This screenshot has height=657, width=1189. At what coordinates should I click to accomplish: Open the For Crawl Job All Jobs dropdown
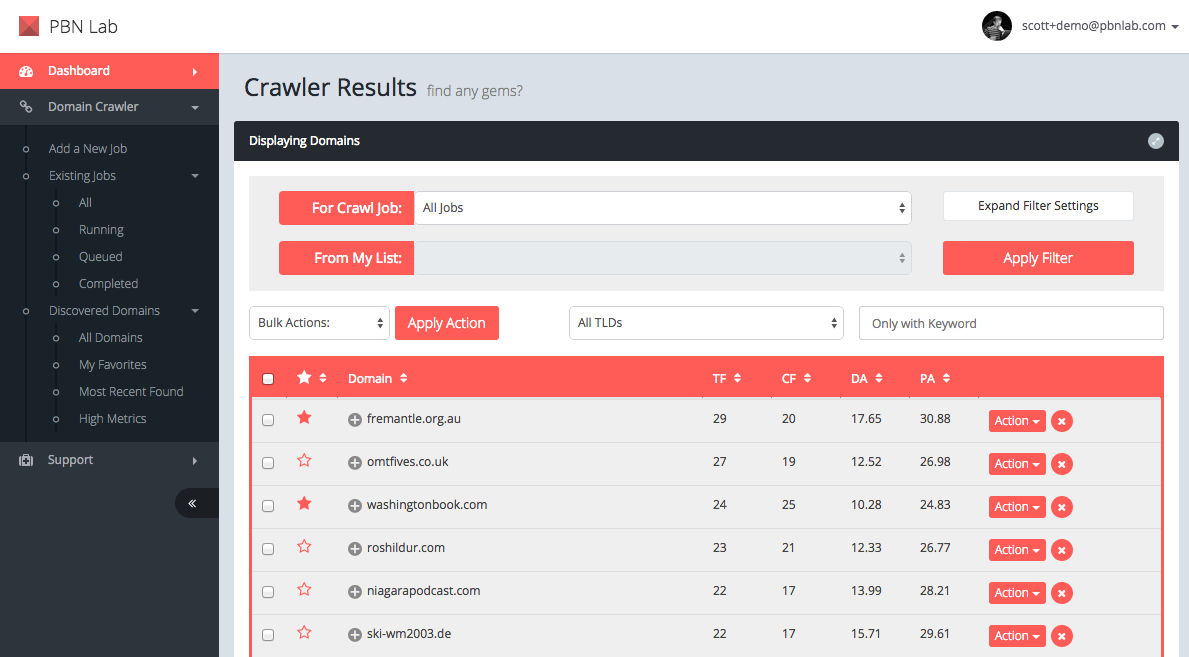663,208
